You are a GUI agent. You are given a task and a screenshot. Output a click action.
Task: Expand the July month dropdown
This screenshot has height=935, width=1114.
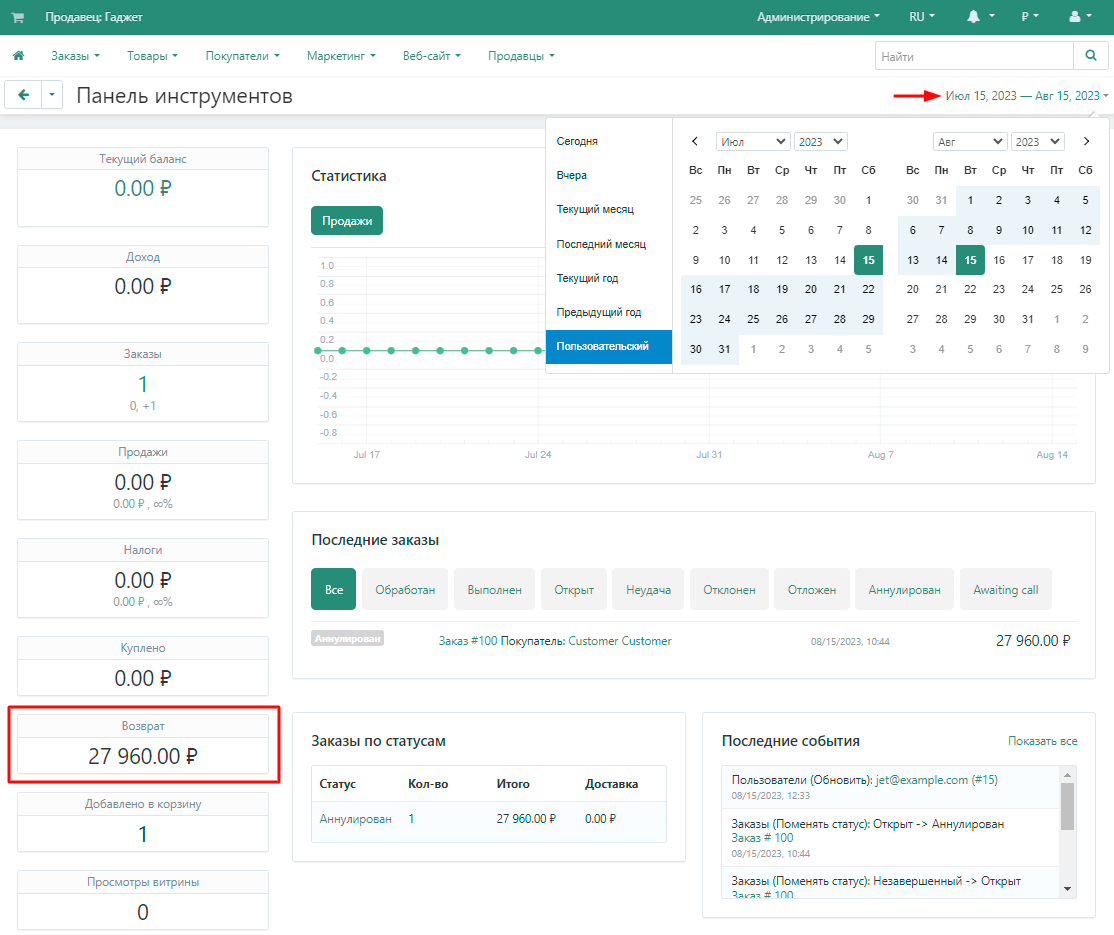coord(752,142)
